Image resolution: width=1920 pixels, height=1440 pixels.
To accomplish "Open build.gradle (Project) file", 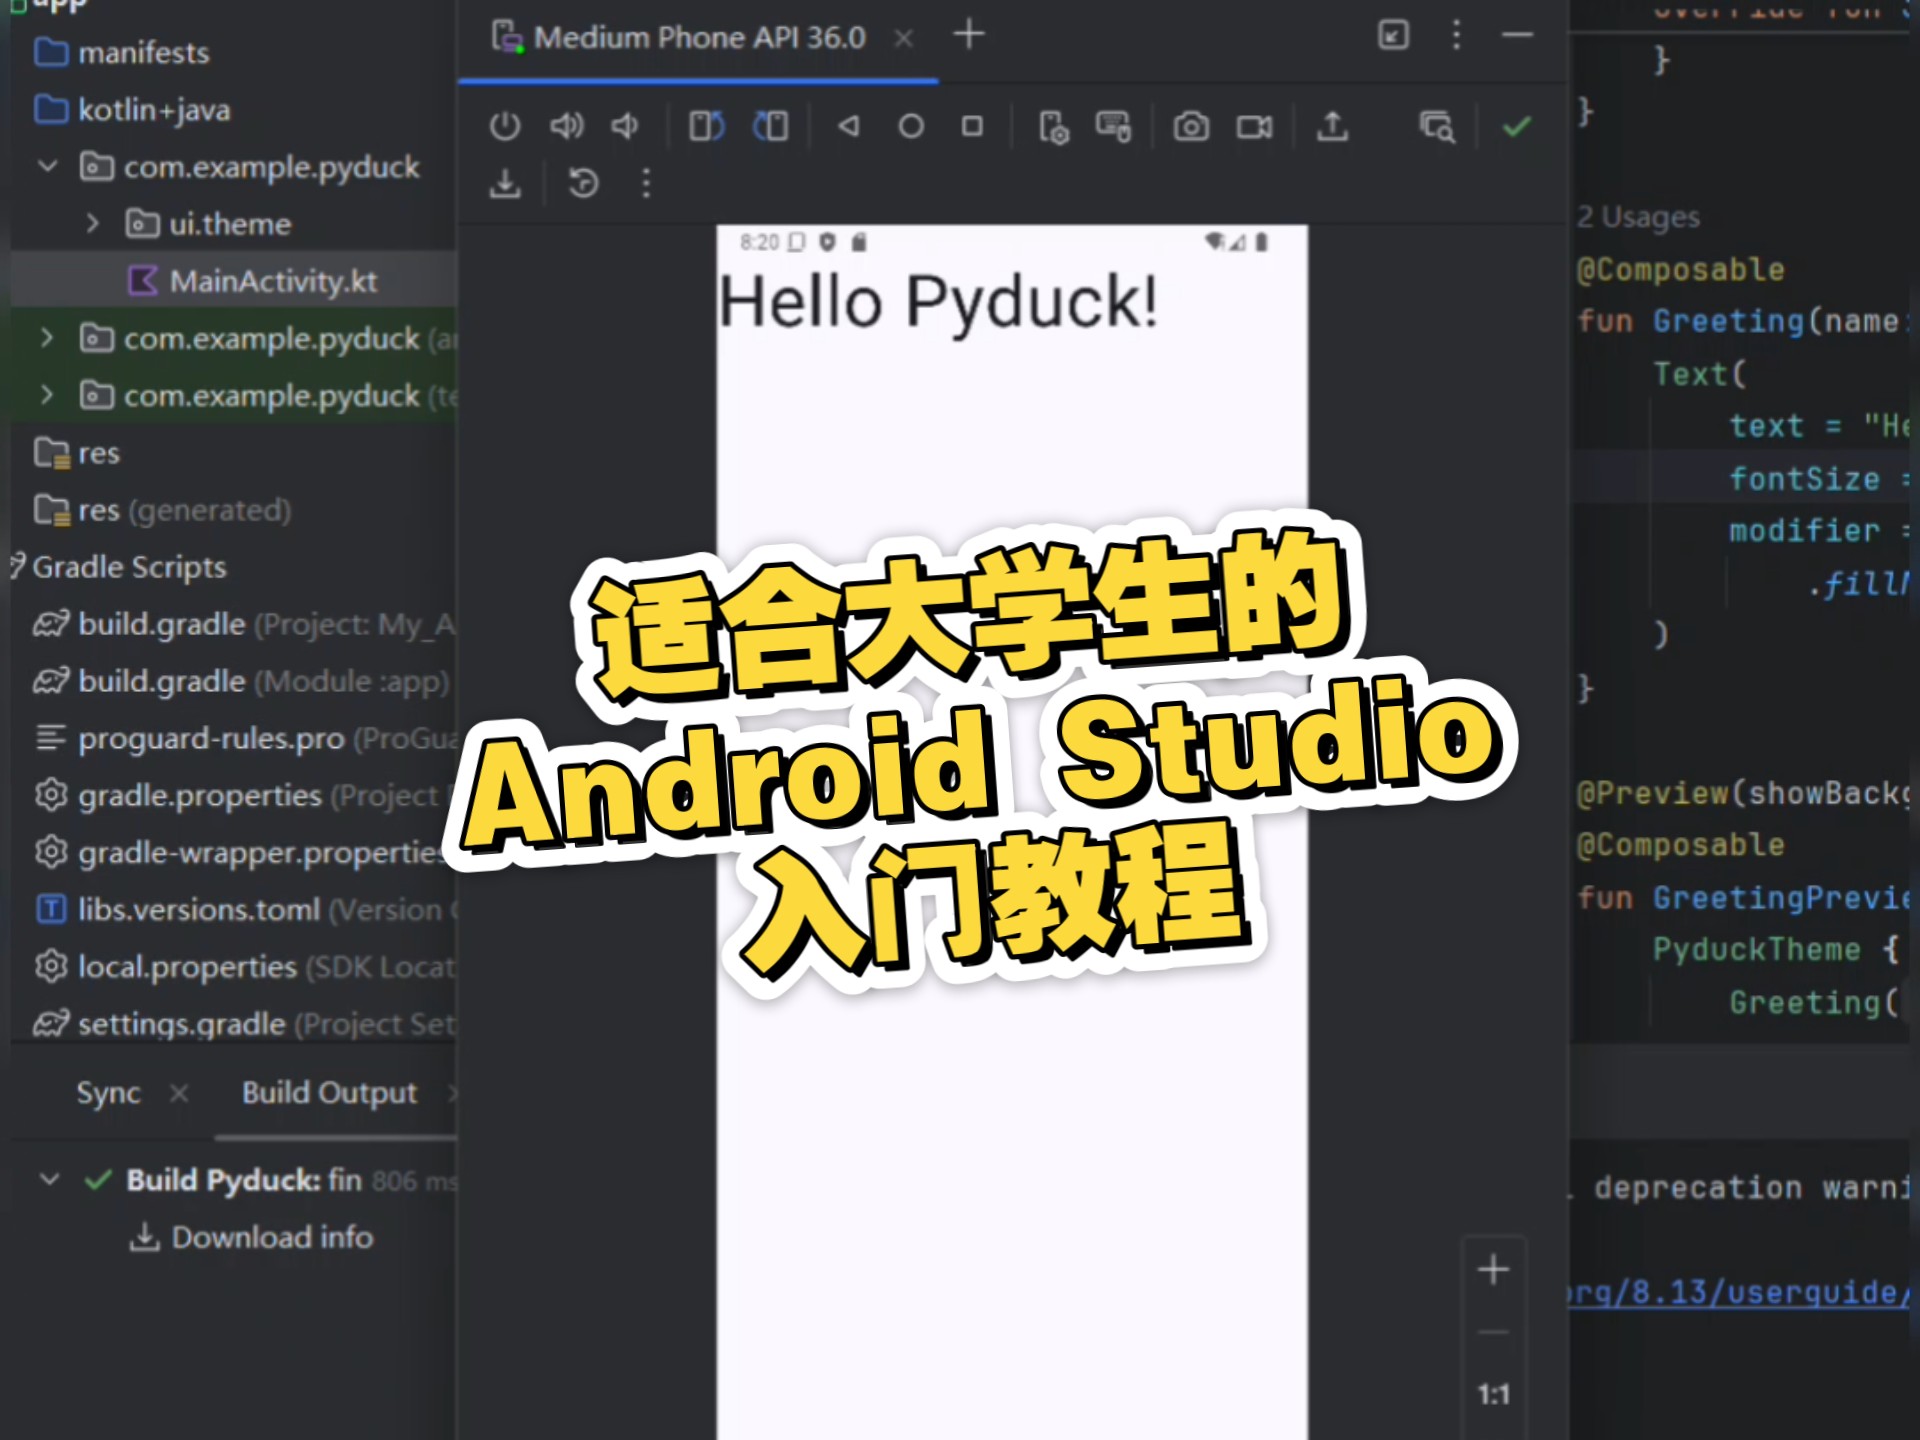I will [x=244, y=624].
